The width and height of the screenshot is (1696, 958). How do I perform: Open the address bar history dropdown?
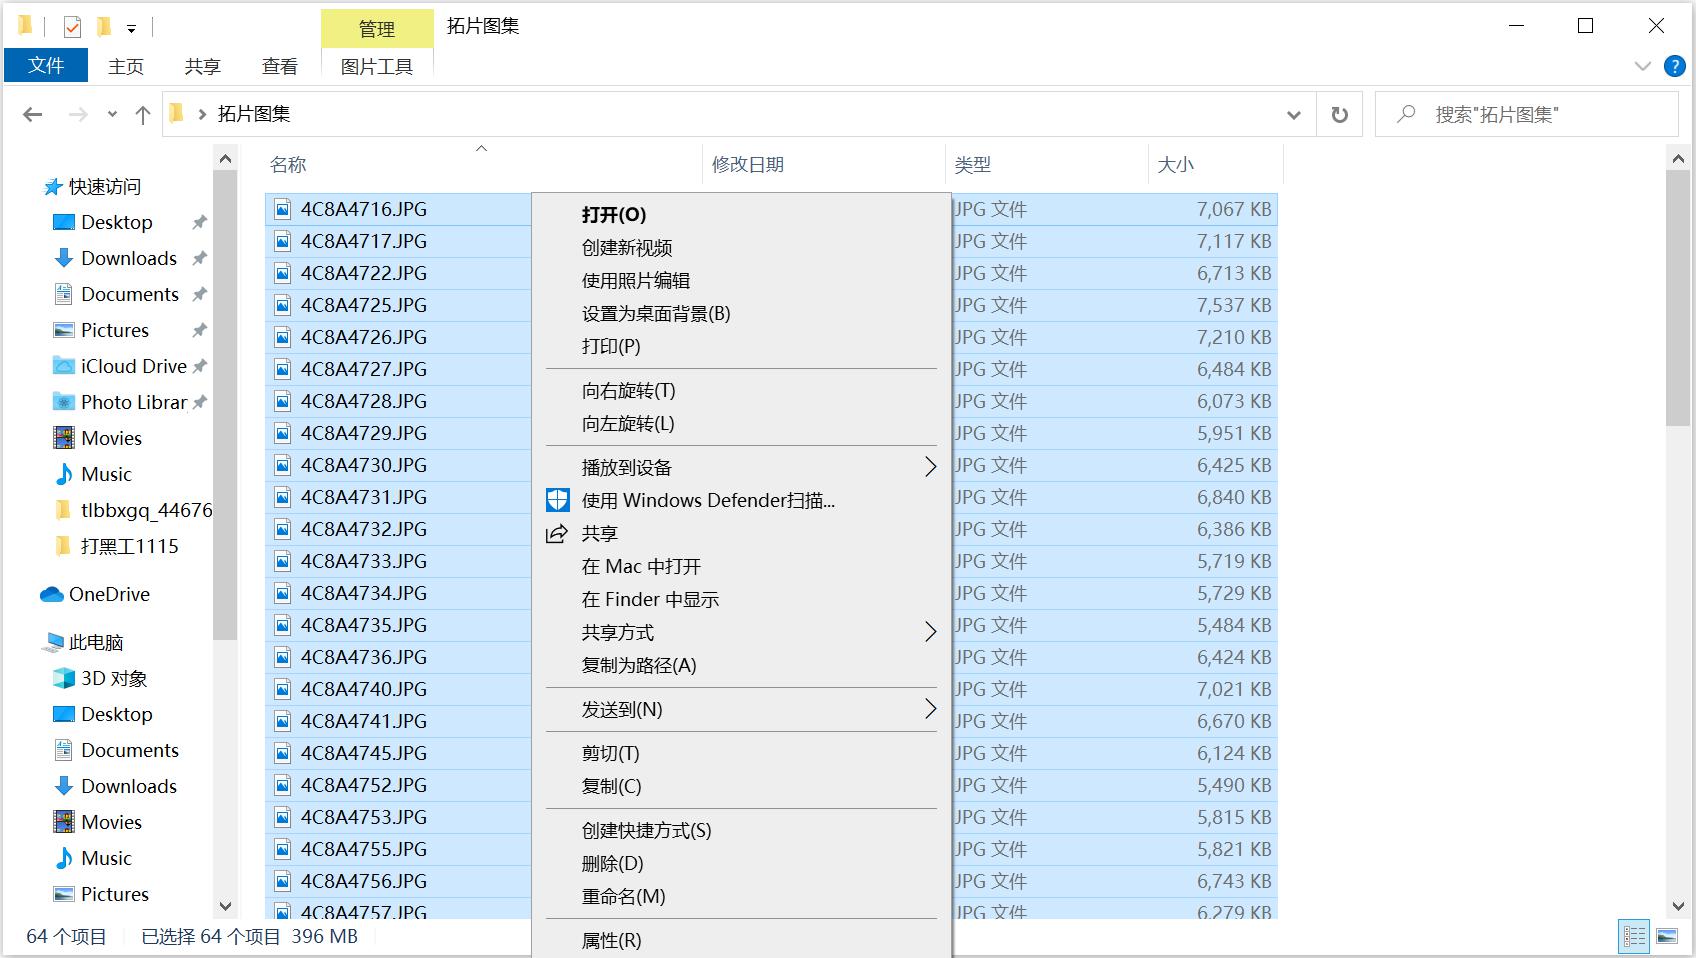tap(1293, 115)
